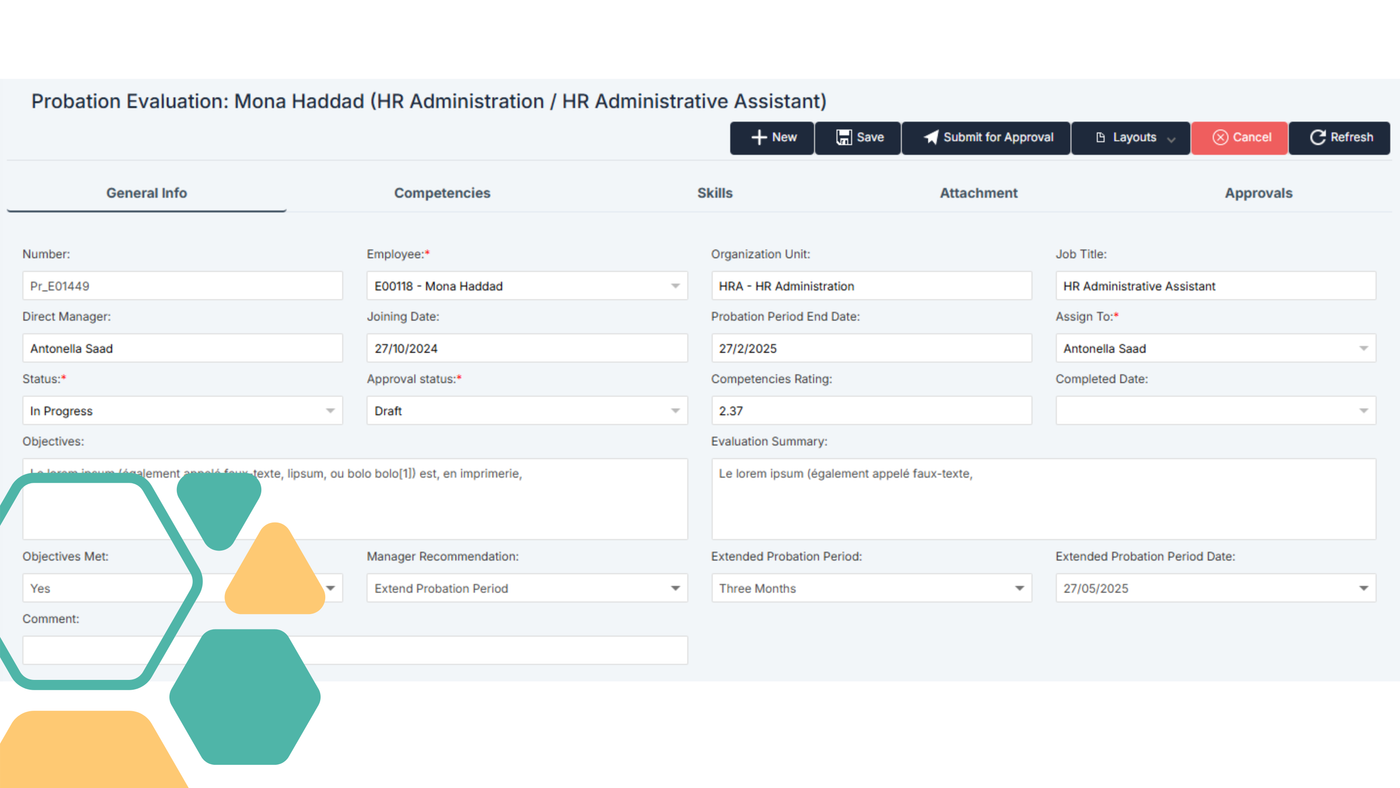Click the Save button
This screenshot has height=788, width=1400.
tap(857, 138)
